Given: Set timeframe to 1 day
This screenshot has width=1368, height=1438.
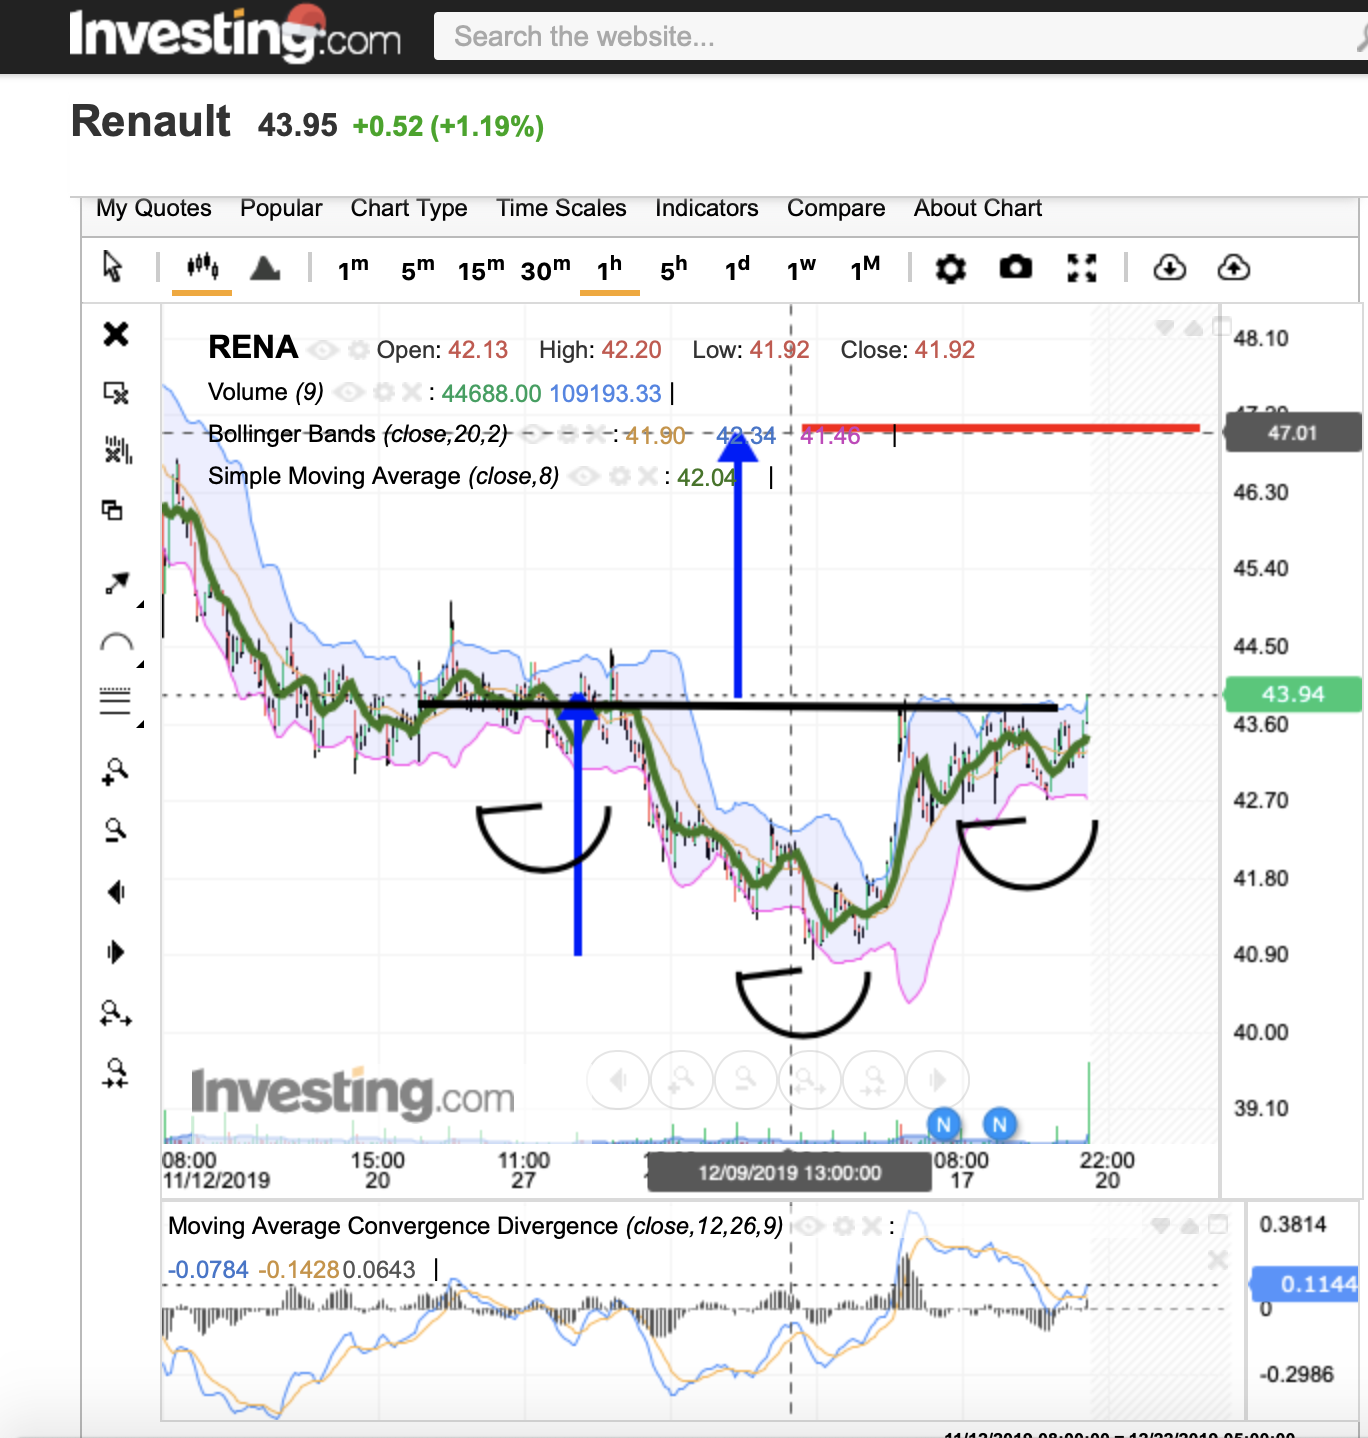Looking at the screenshot, I should pyautogui.click(x=738, y=269).
